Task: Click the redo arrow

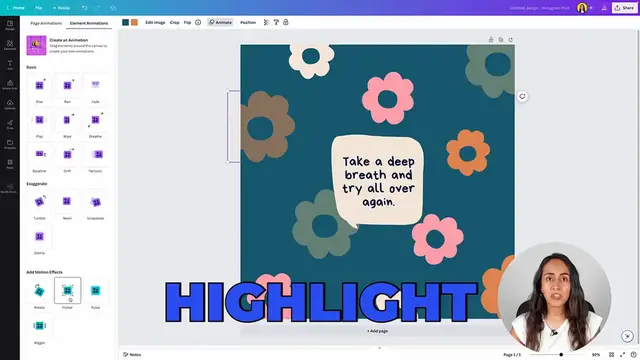Action: point(98,8)
